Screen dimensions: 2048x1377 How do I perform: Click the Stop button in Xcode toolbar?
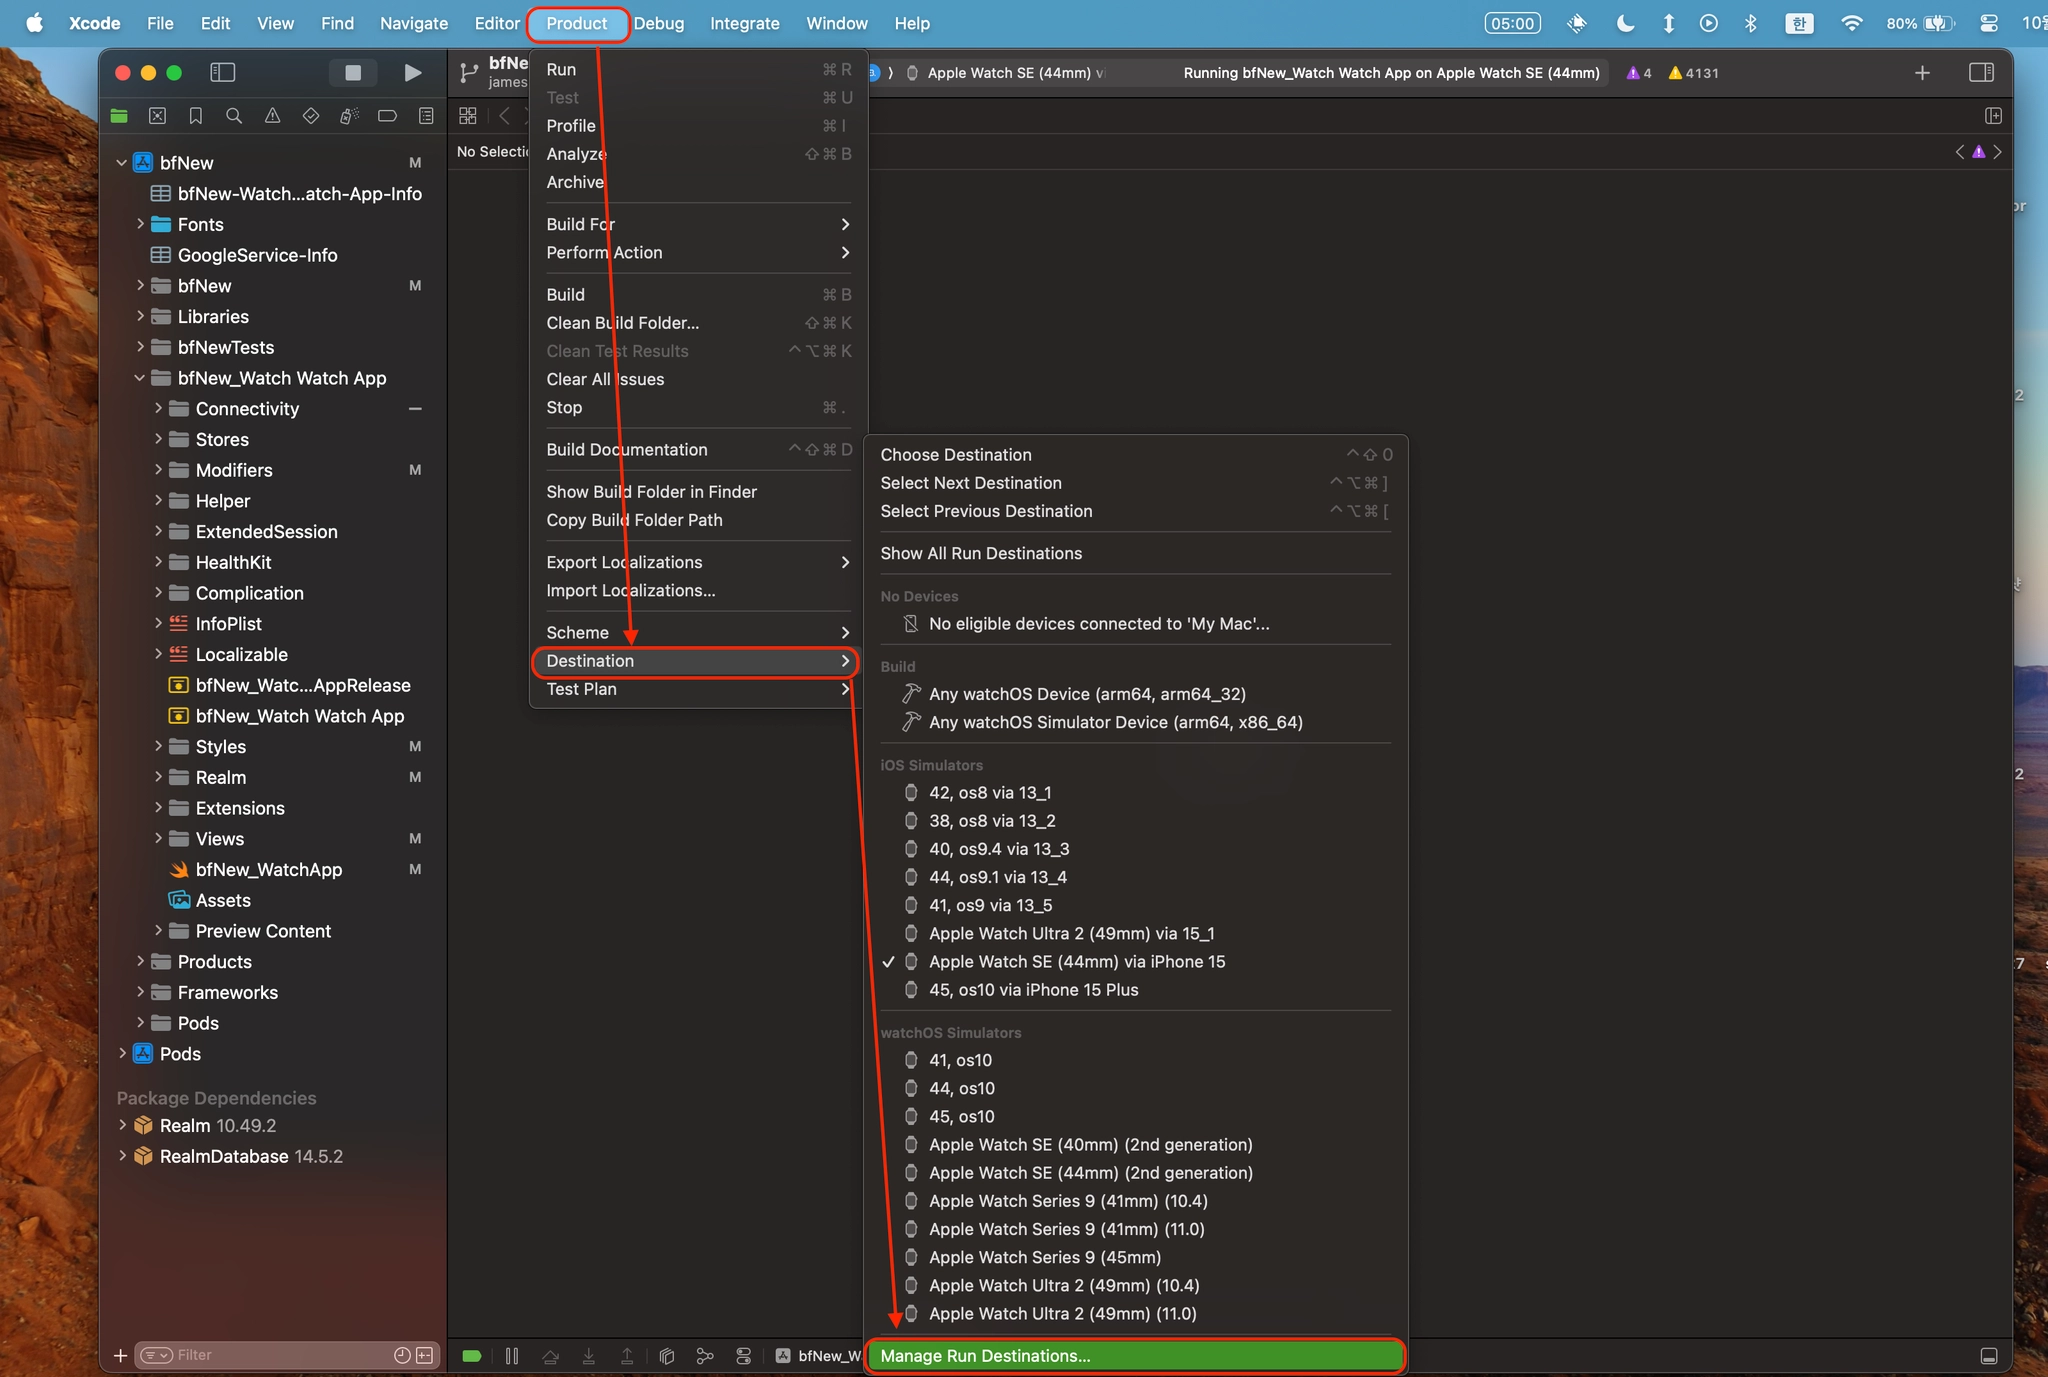pyautogui.click(x=352, y=72)
